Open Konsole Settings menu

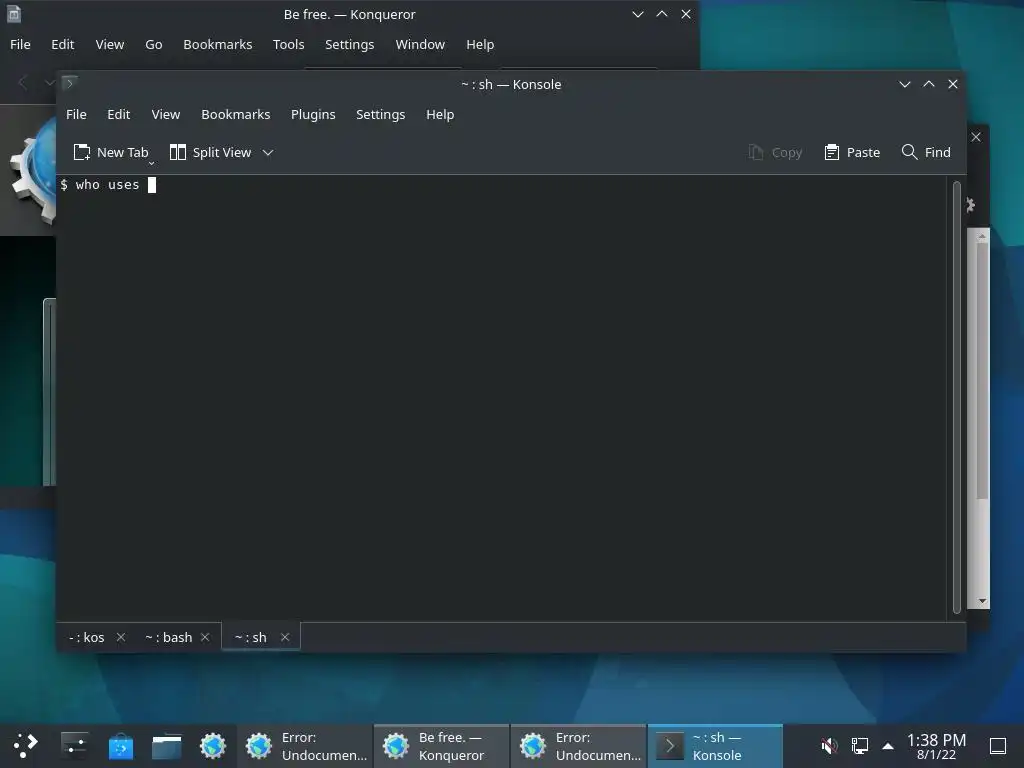[x=381, y=114]
